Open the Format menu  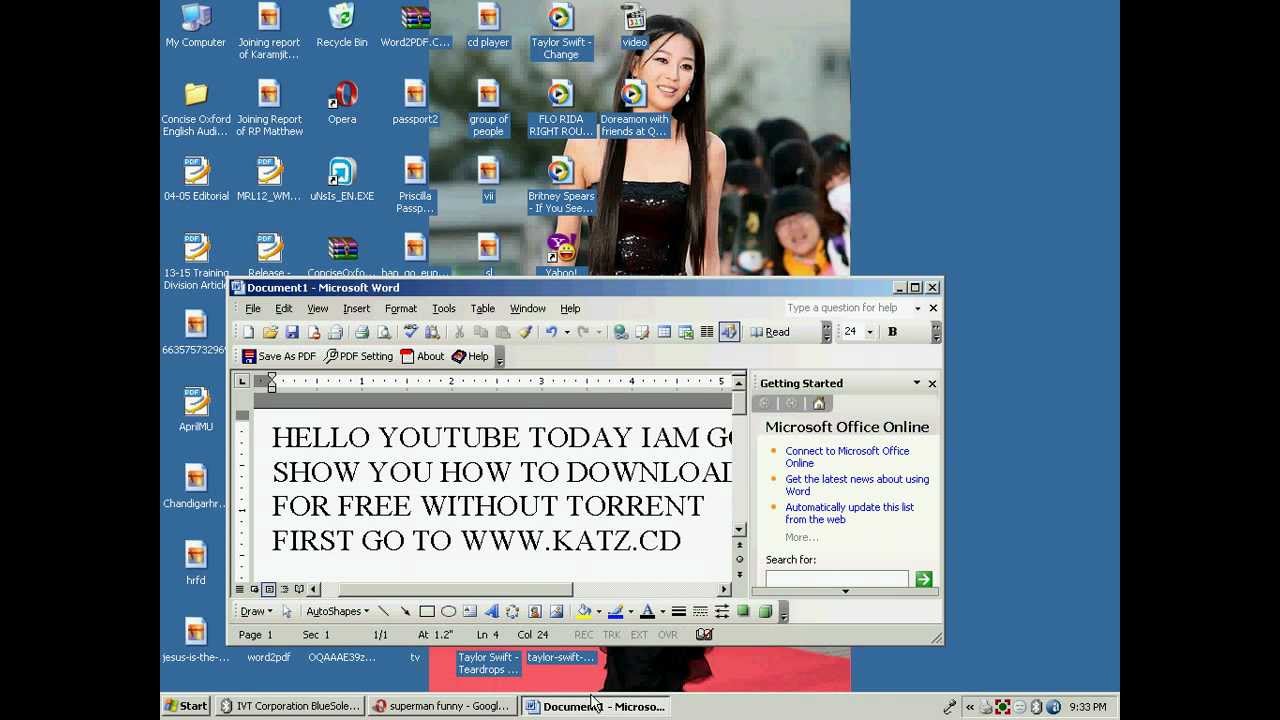(x=400, y=309)
